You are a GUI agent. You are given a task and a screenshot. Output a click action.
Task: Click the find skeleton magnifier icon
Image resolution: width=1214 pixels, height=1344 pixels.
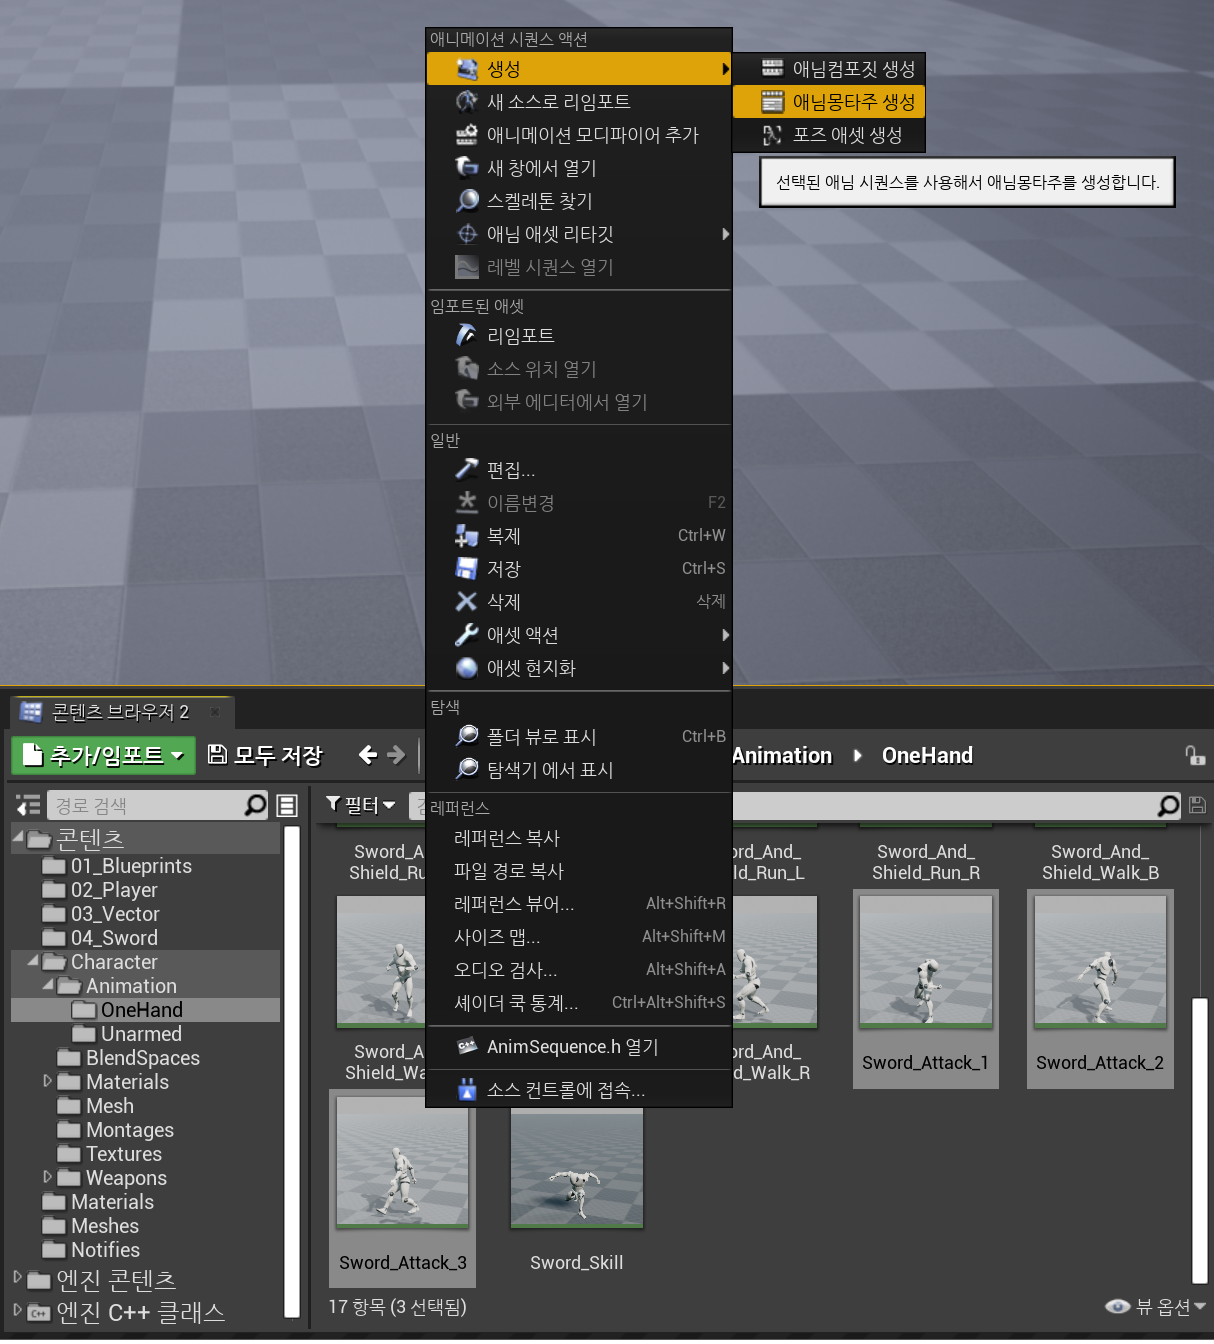tap(467, 201)
